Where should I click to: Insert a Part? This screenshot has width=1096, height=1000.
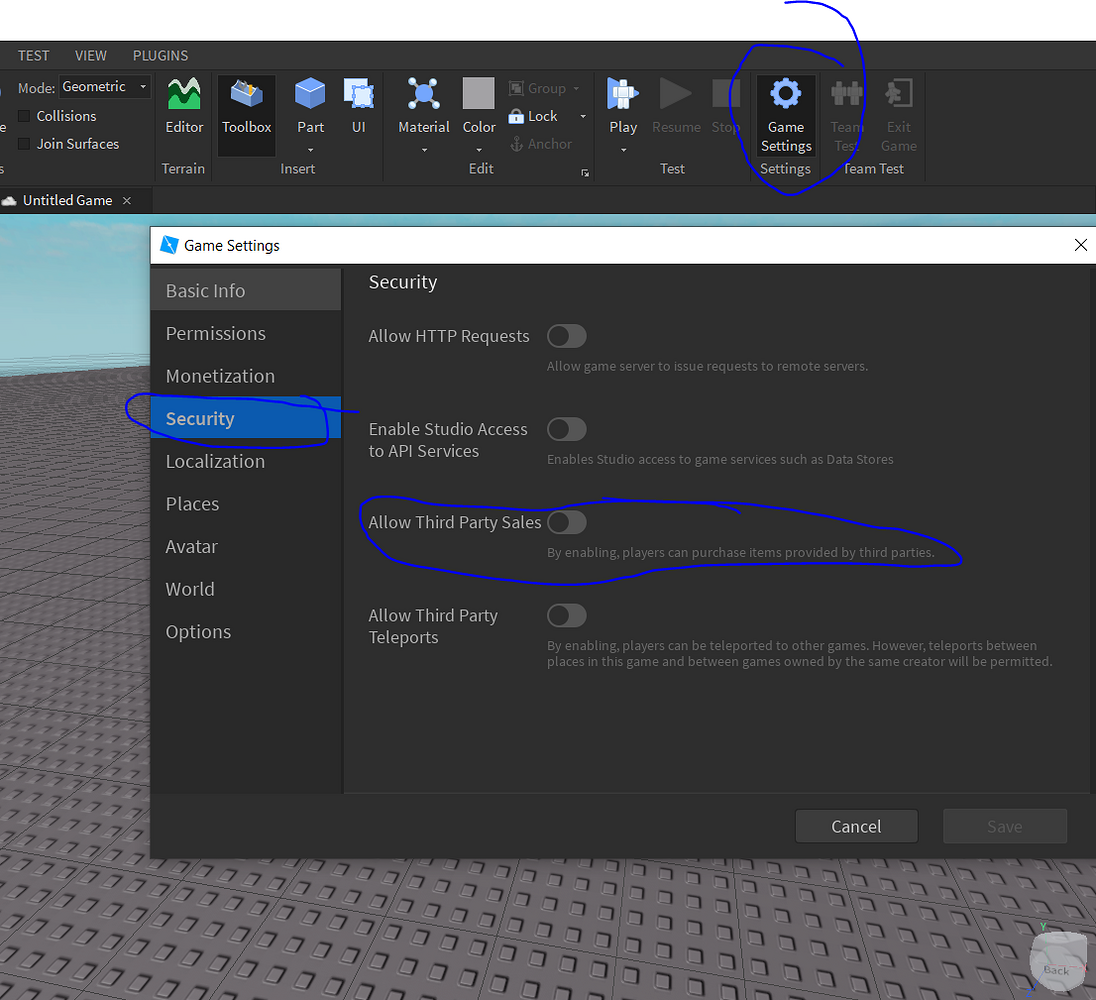(310, 110)
